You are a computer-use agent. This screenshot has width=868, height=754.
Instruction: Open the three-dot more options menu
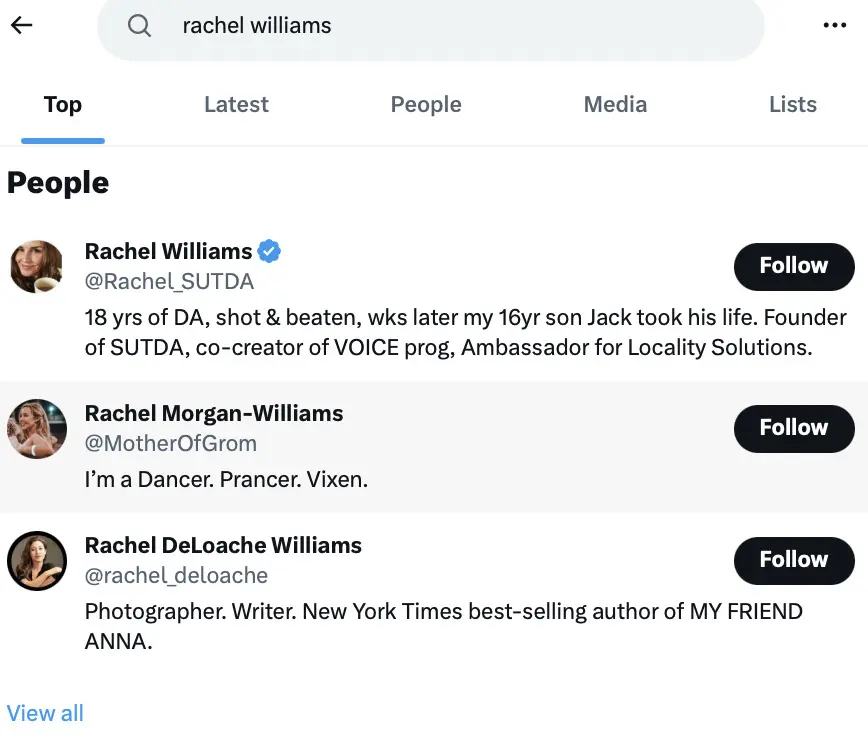pos(834,26)
